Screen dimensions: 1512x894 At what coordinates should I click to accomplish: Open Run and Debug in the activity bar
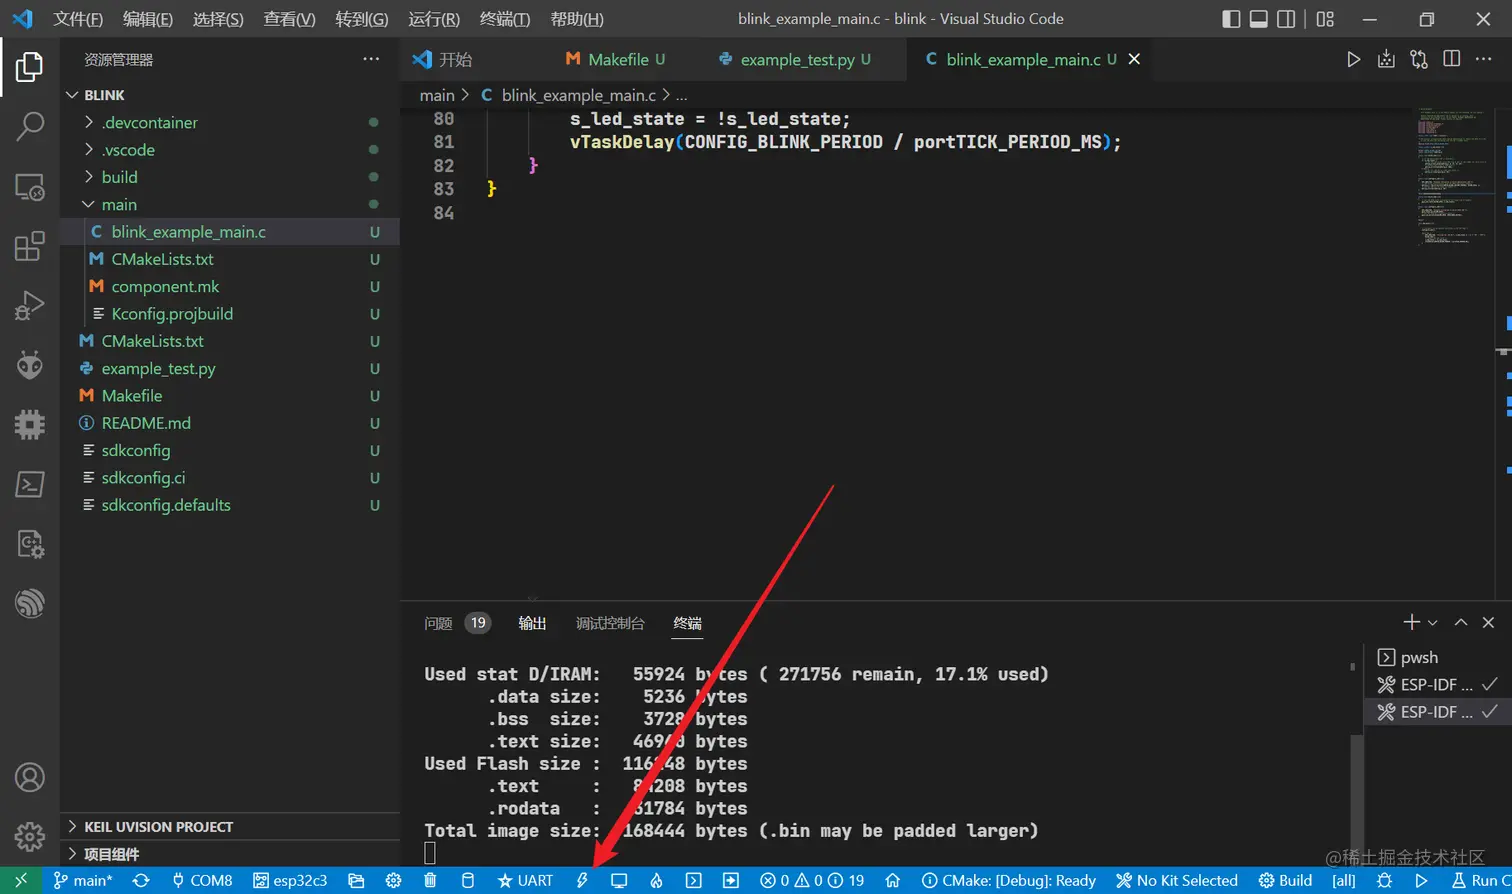coord(30,305)
